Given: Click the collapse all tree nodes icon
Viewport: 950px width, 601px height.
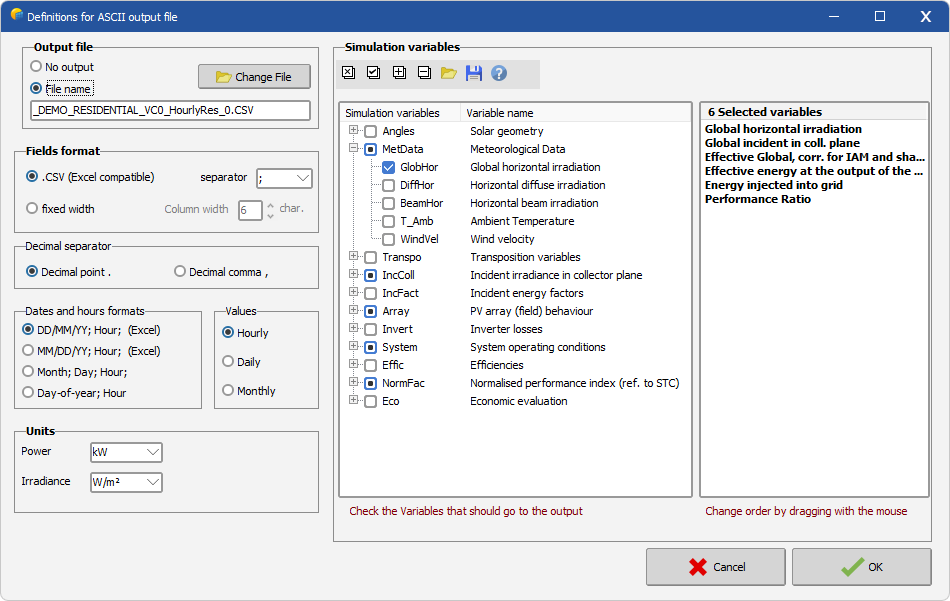Looking at the screenshot, I should 424,73.
